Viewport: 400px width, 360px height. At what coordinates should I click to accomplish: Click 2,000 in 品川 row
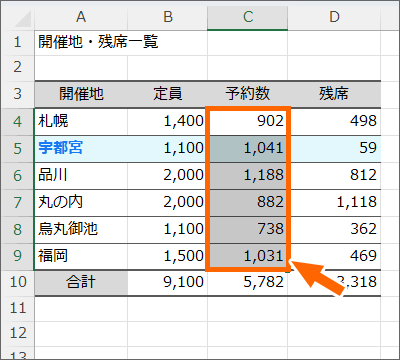click(x=168, y=176)
